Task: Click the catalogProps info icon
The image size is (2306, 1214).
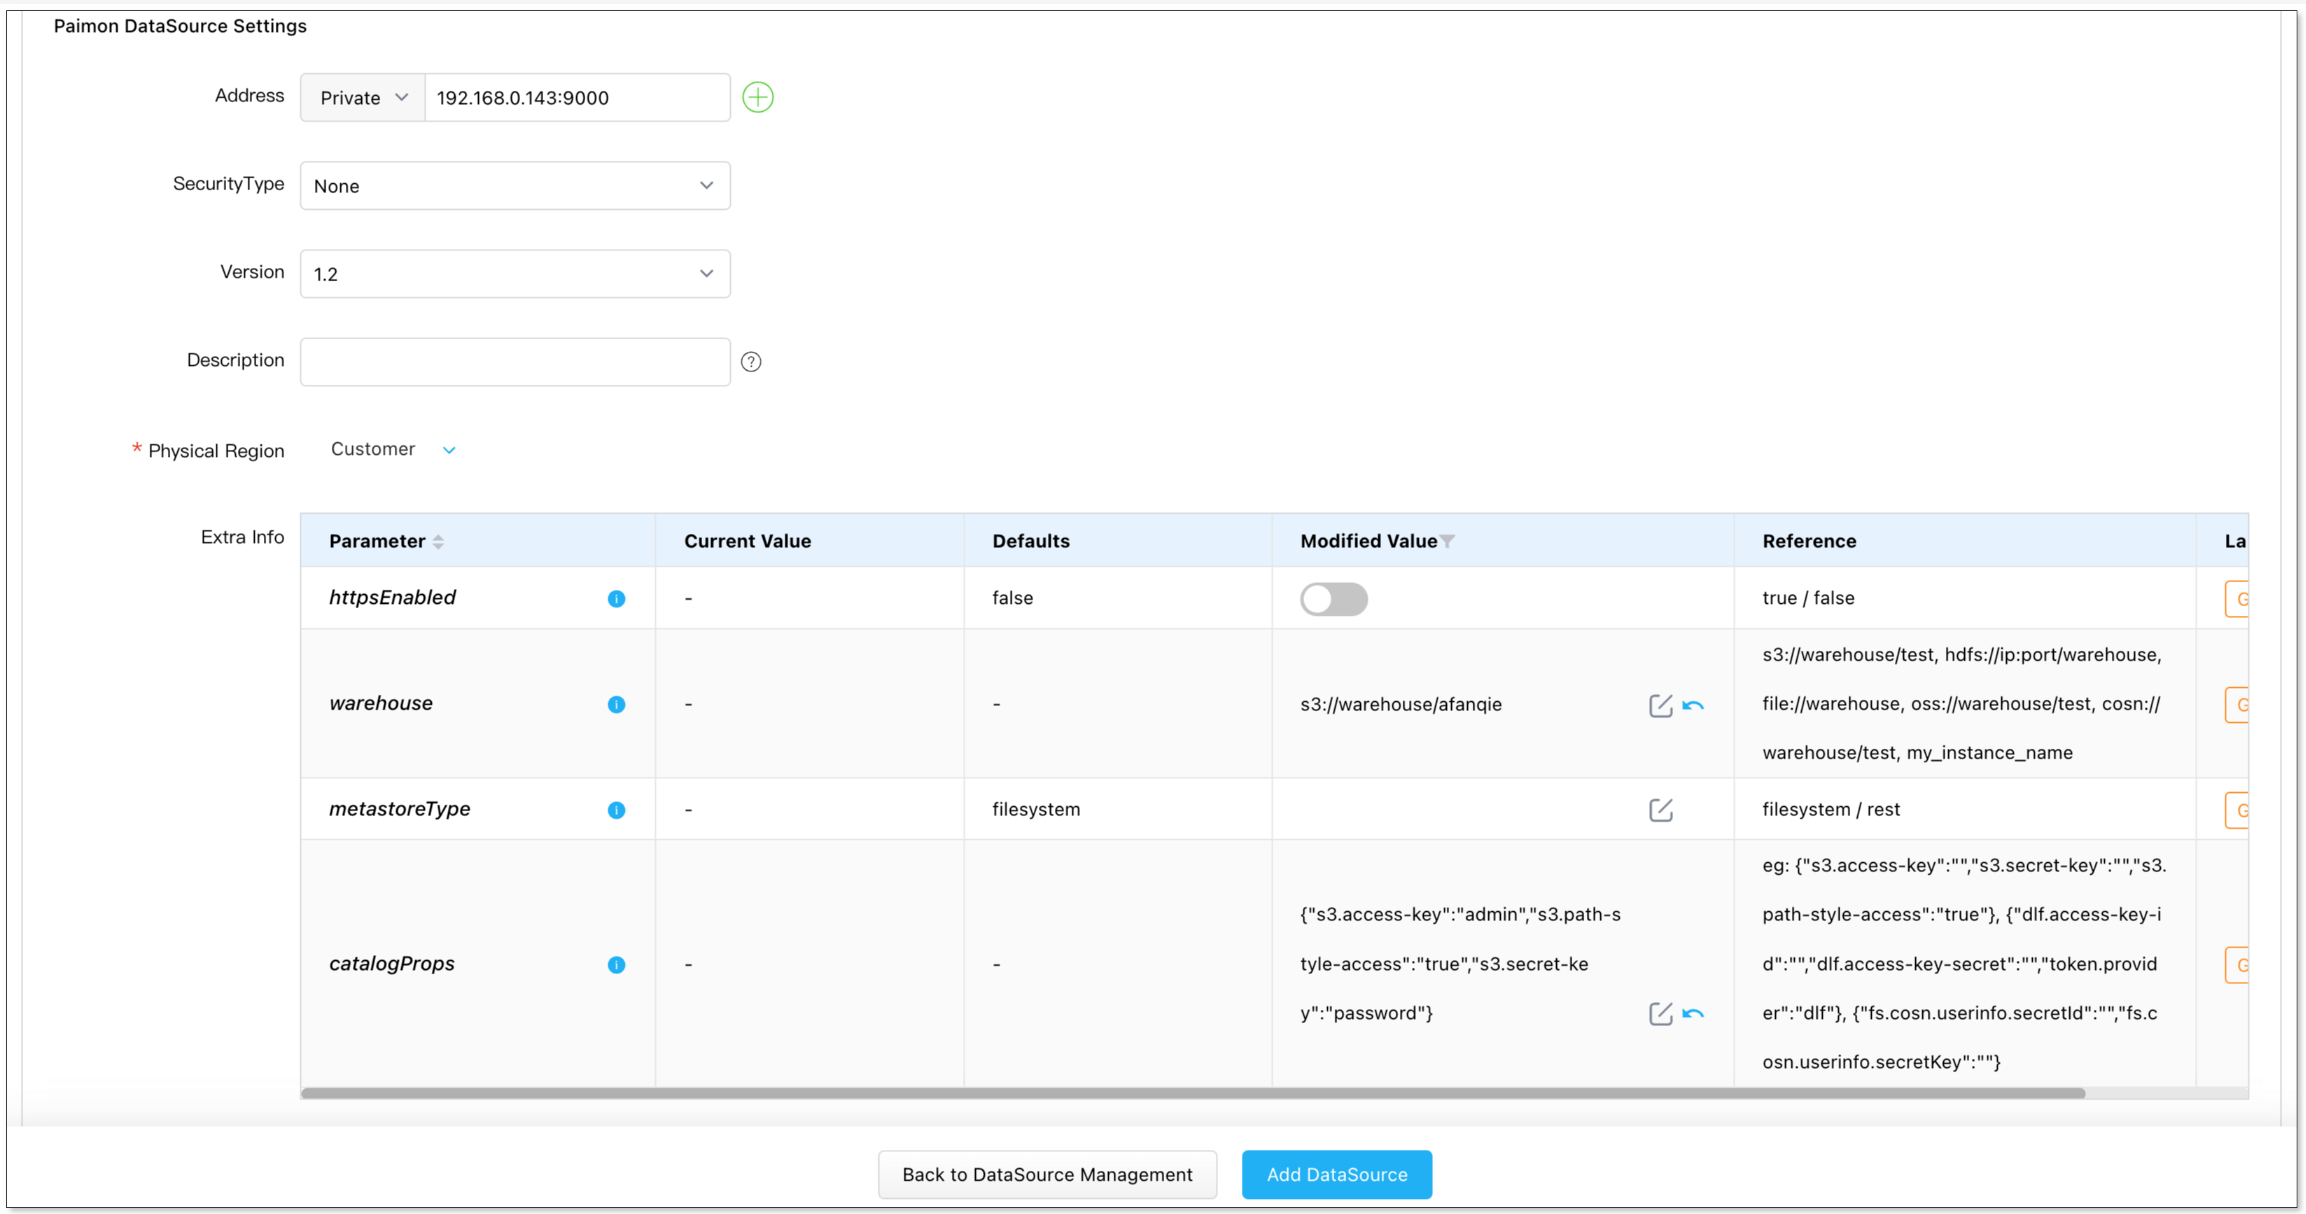Action: pos(616,965)
